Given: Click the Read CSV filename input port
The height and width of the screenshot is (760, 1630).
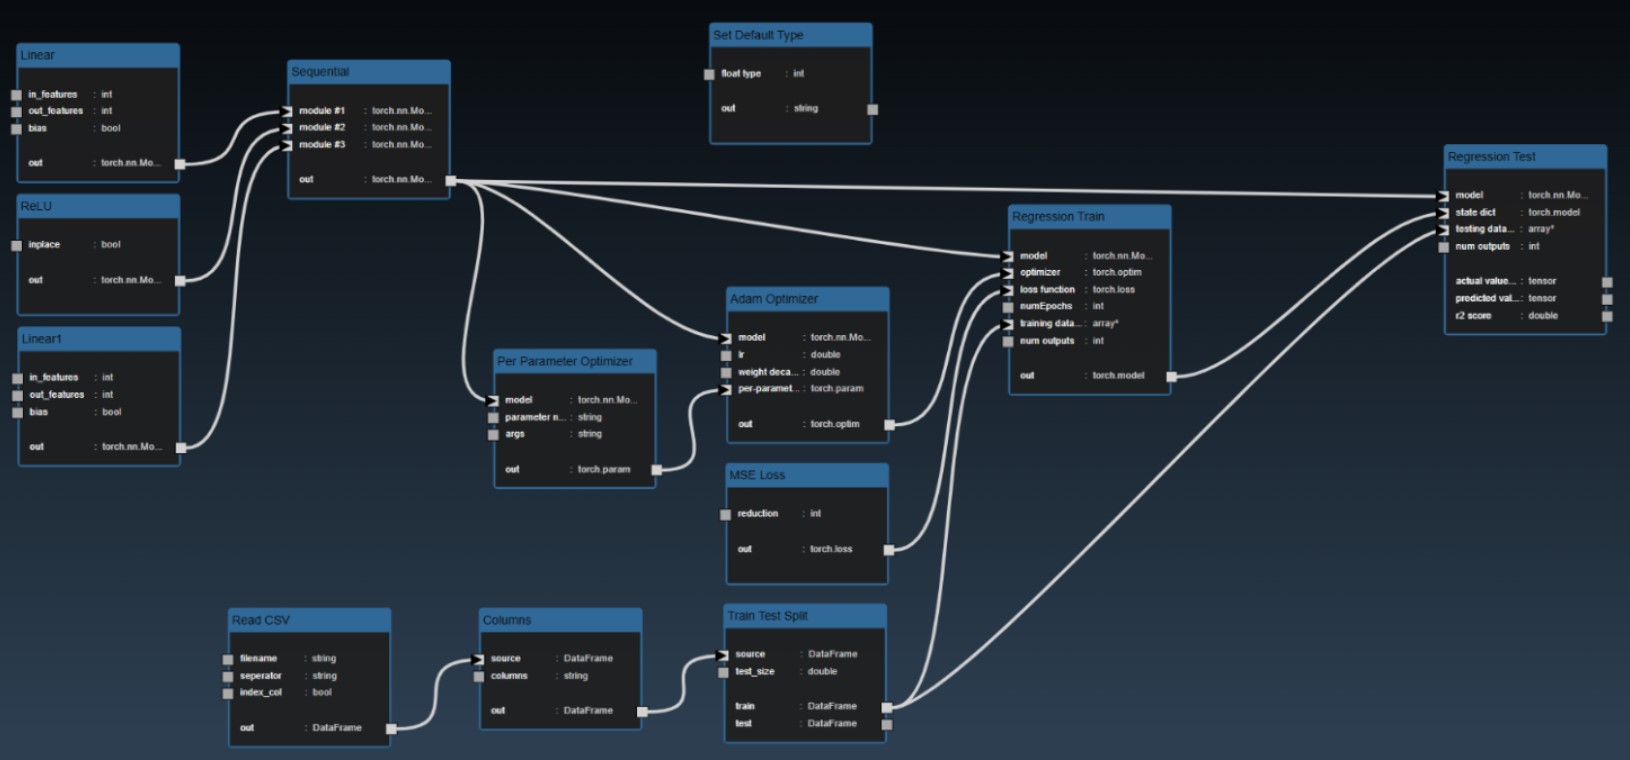Looking at the screenshot, I should tap(228, 659).
